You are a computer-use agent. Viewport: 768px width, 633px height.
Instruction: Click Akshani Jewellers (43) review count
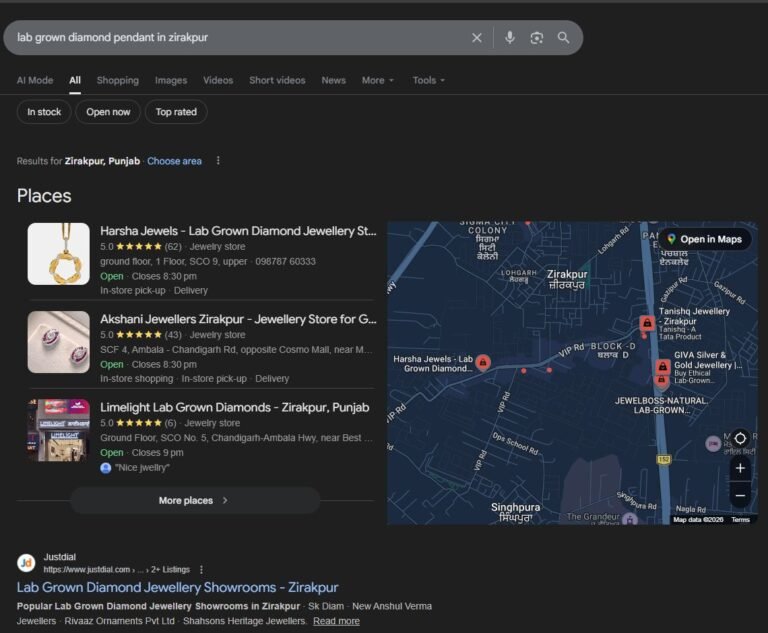click(x=173, y=335)
